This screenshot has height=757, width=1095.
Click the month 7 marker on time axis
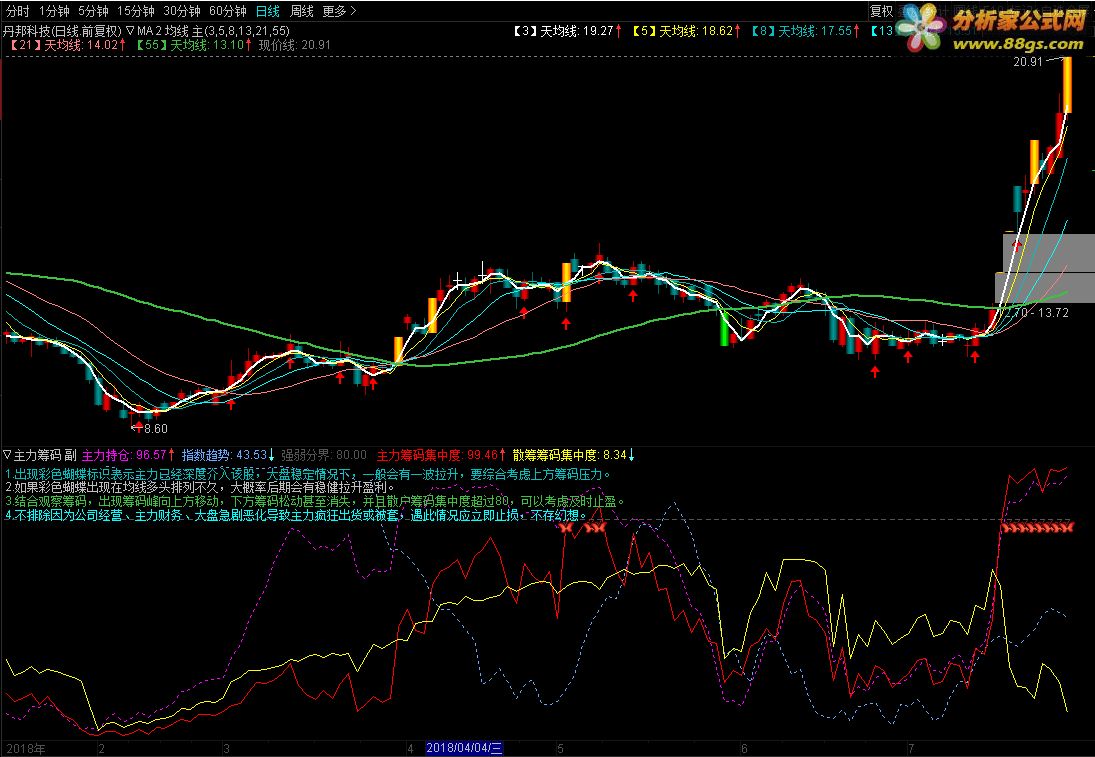click(x=911, y=749)
